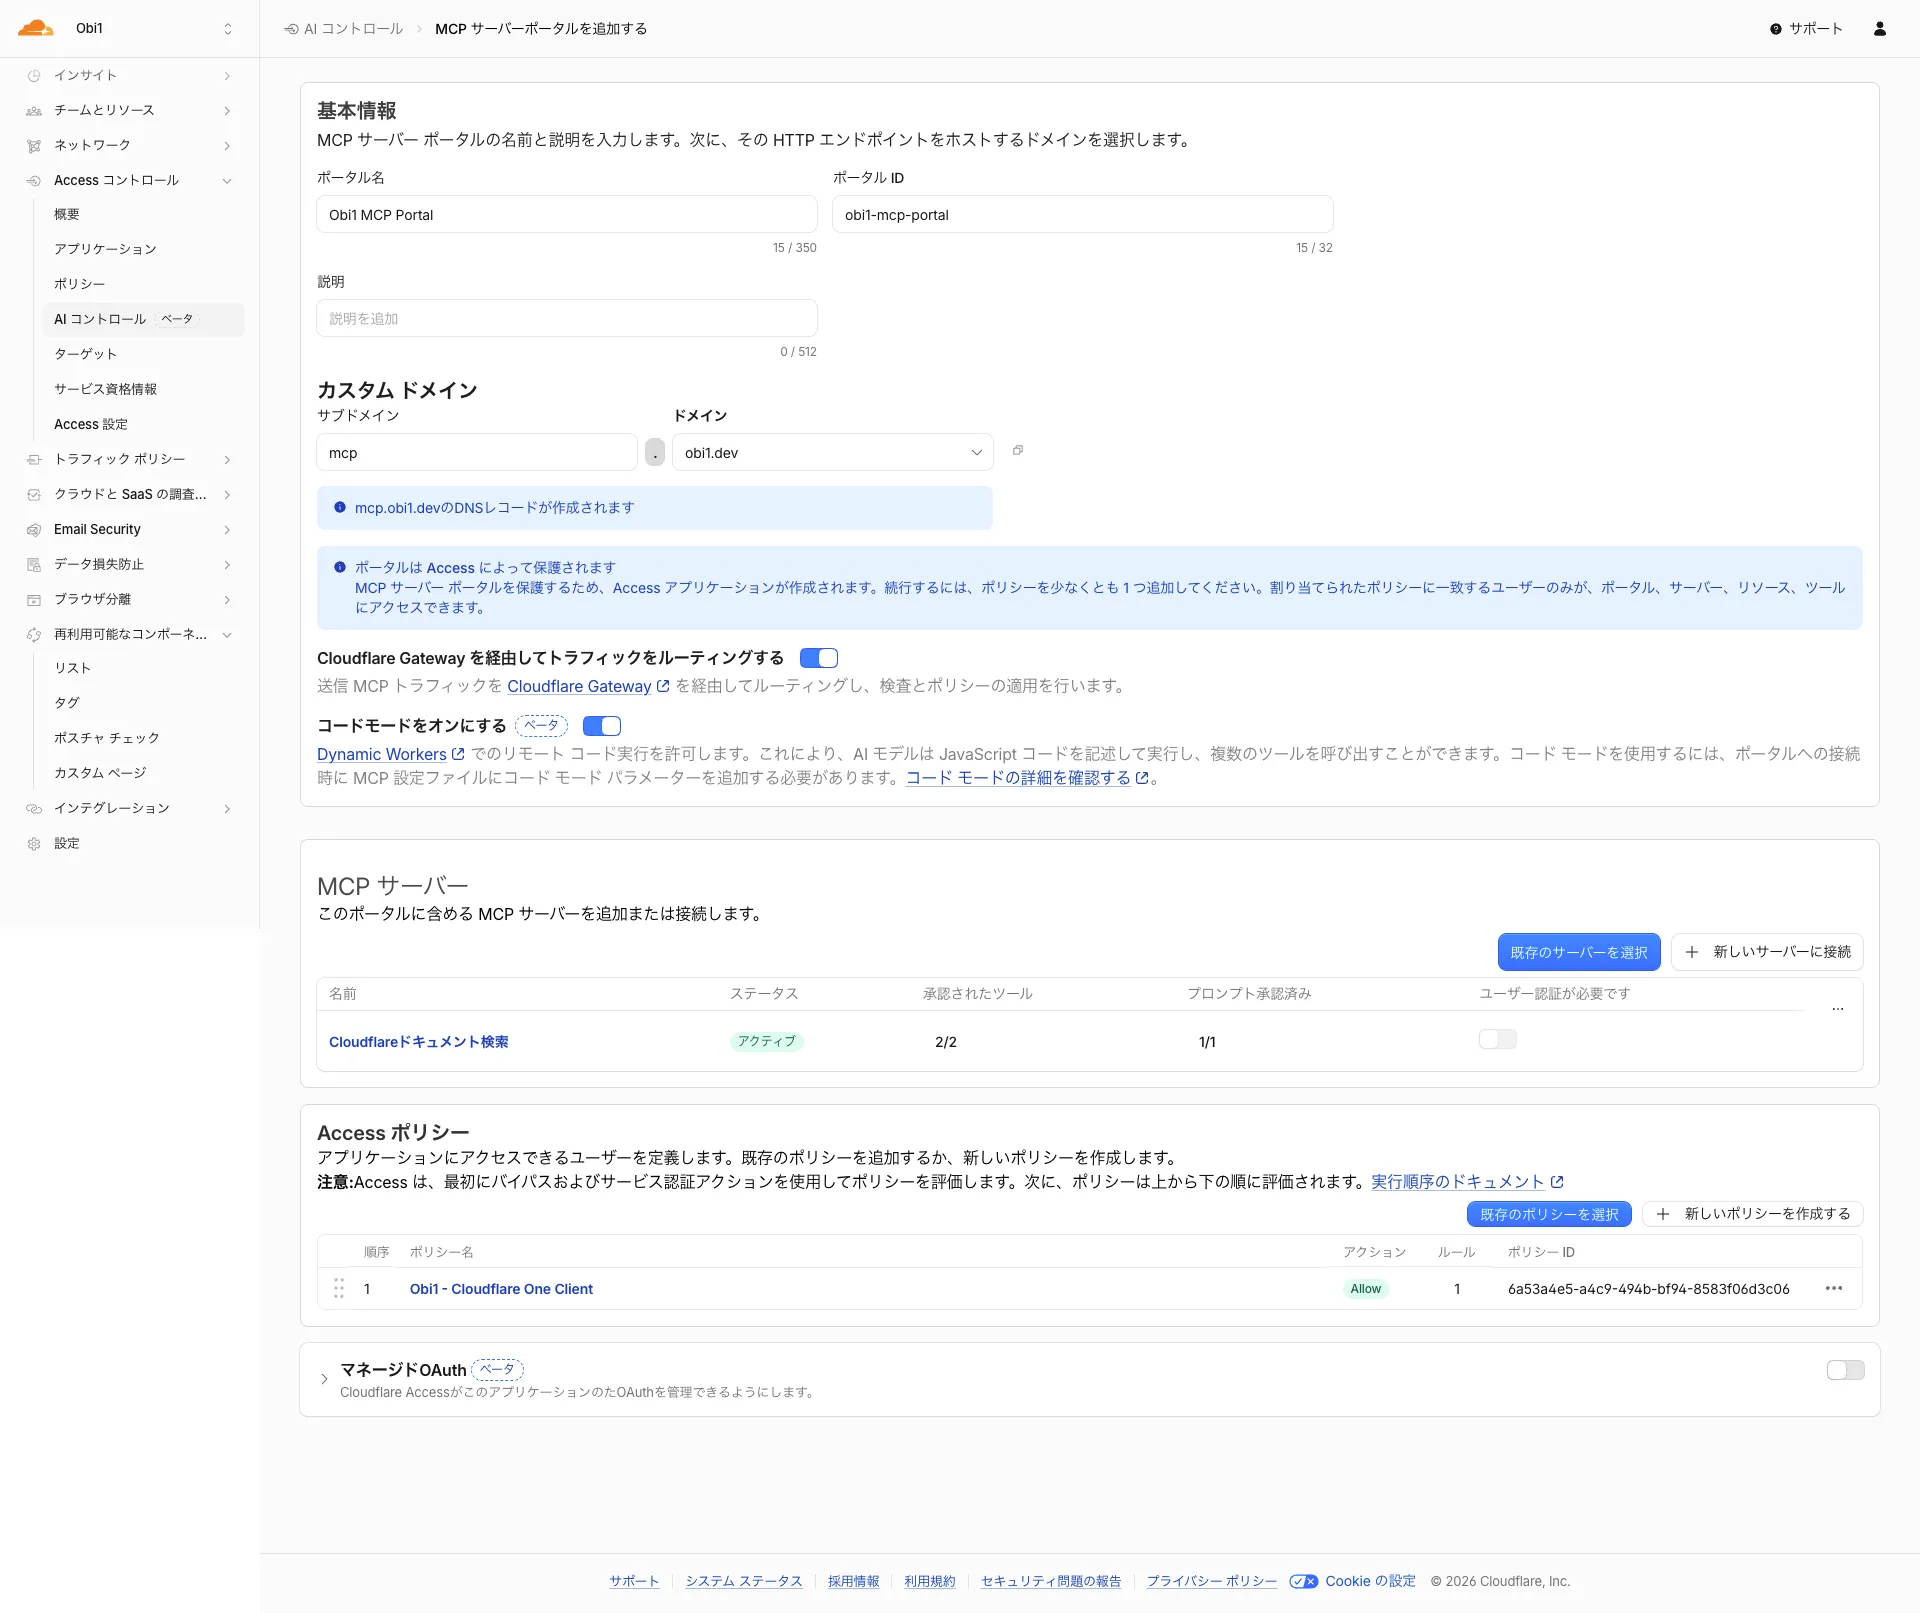Expand the チームとリソース menu chevron
This screenshot has height=1613, width=1920.
228,111
